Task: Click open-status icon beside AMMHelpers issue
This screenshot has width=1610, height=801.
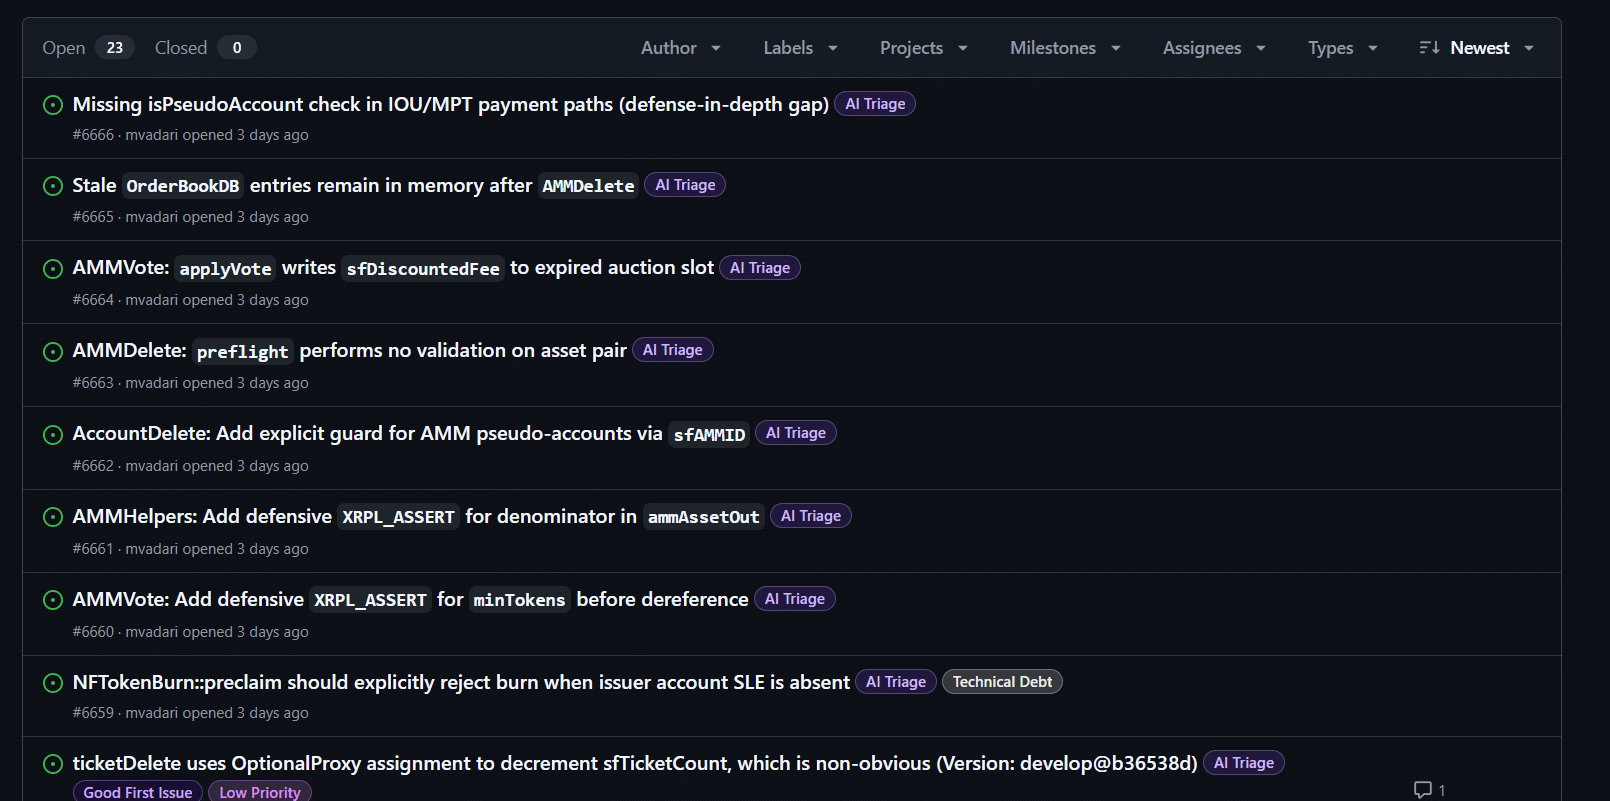Action: pyautogui.click(x=53, y=517)
